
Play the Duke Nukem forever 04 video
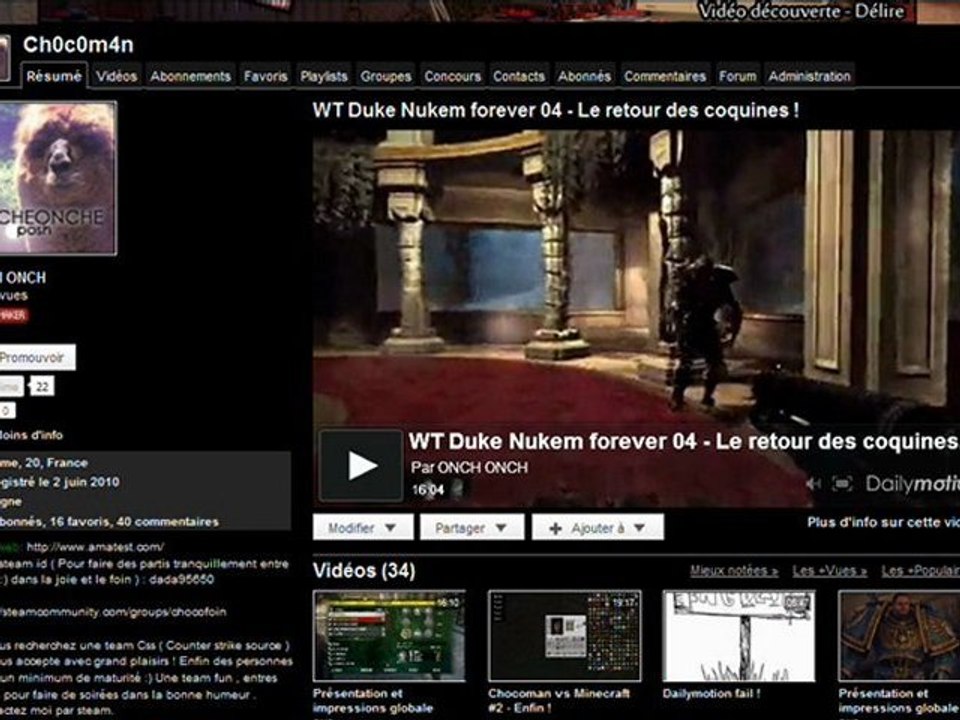(x=361, y=466)
